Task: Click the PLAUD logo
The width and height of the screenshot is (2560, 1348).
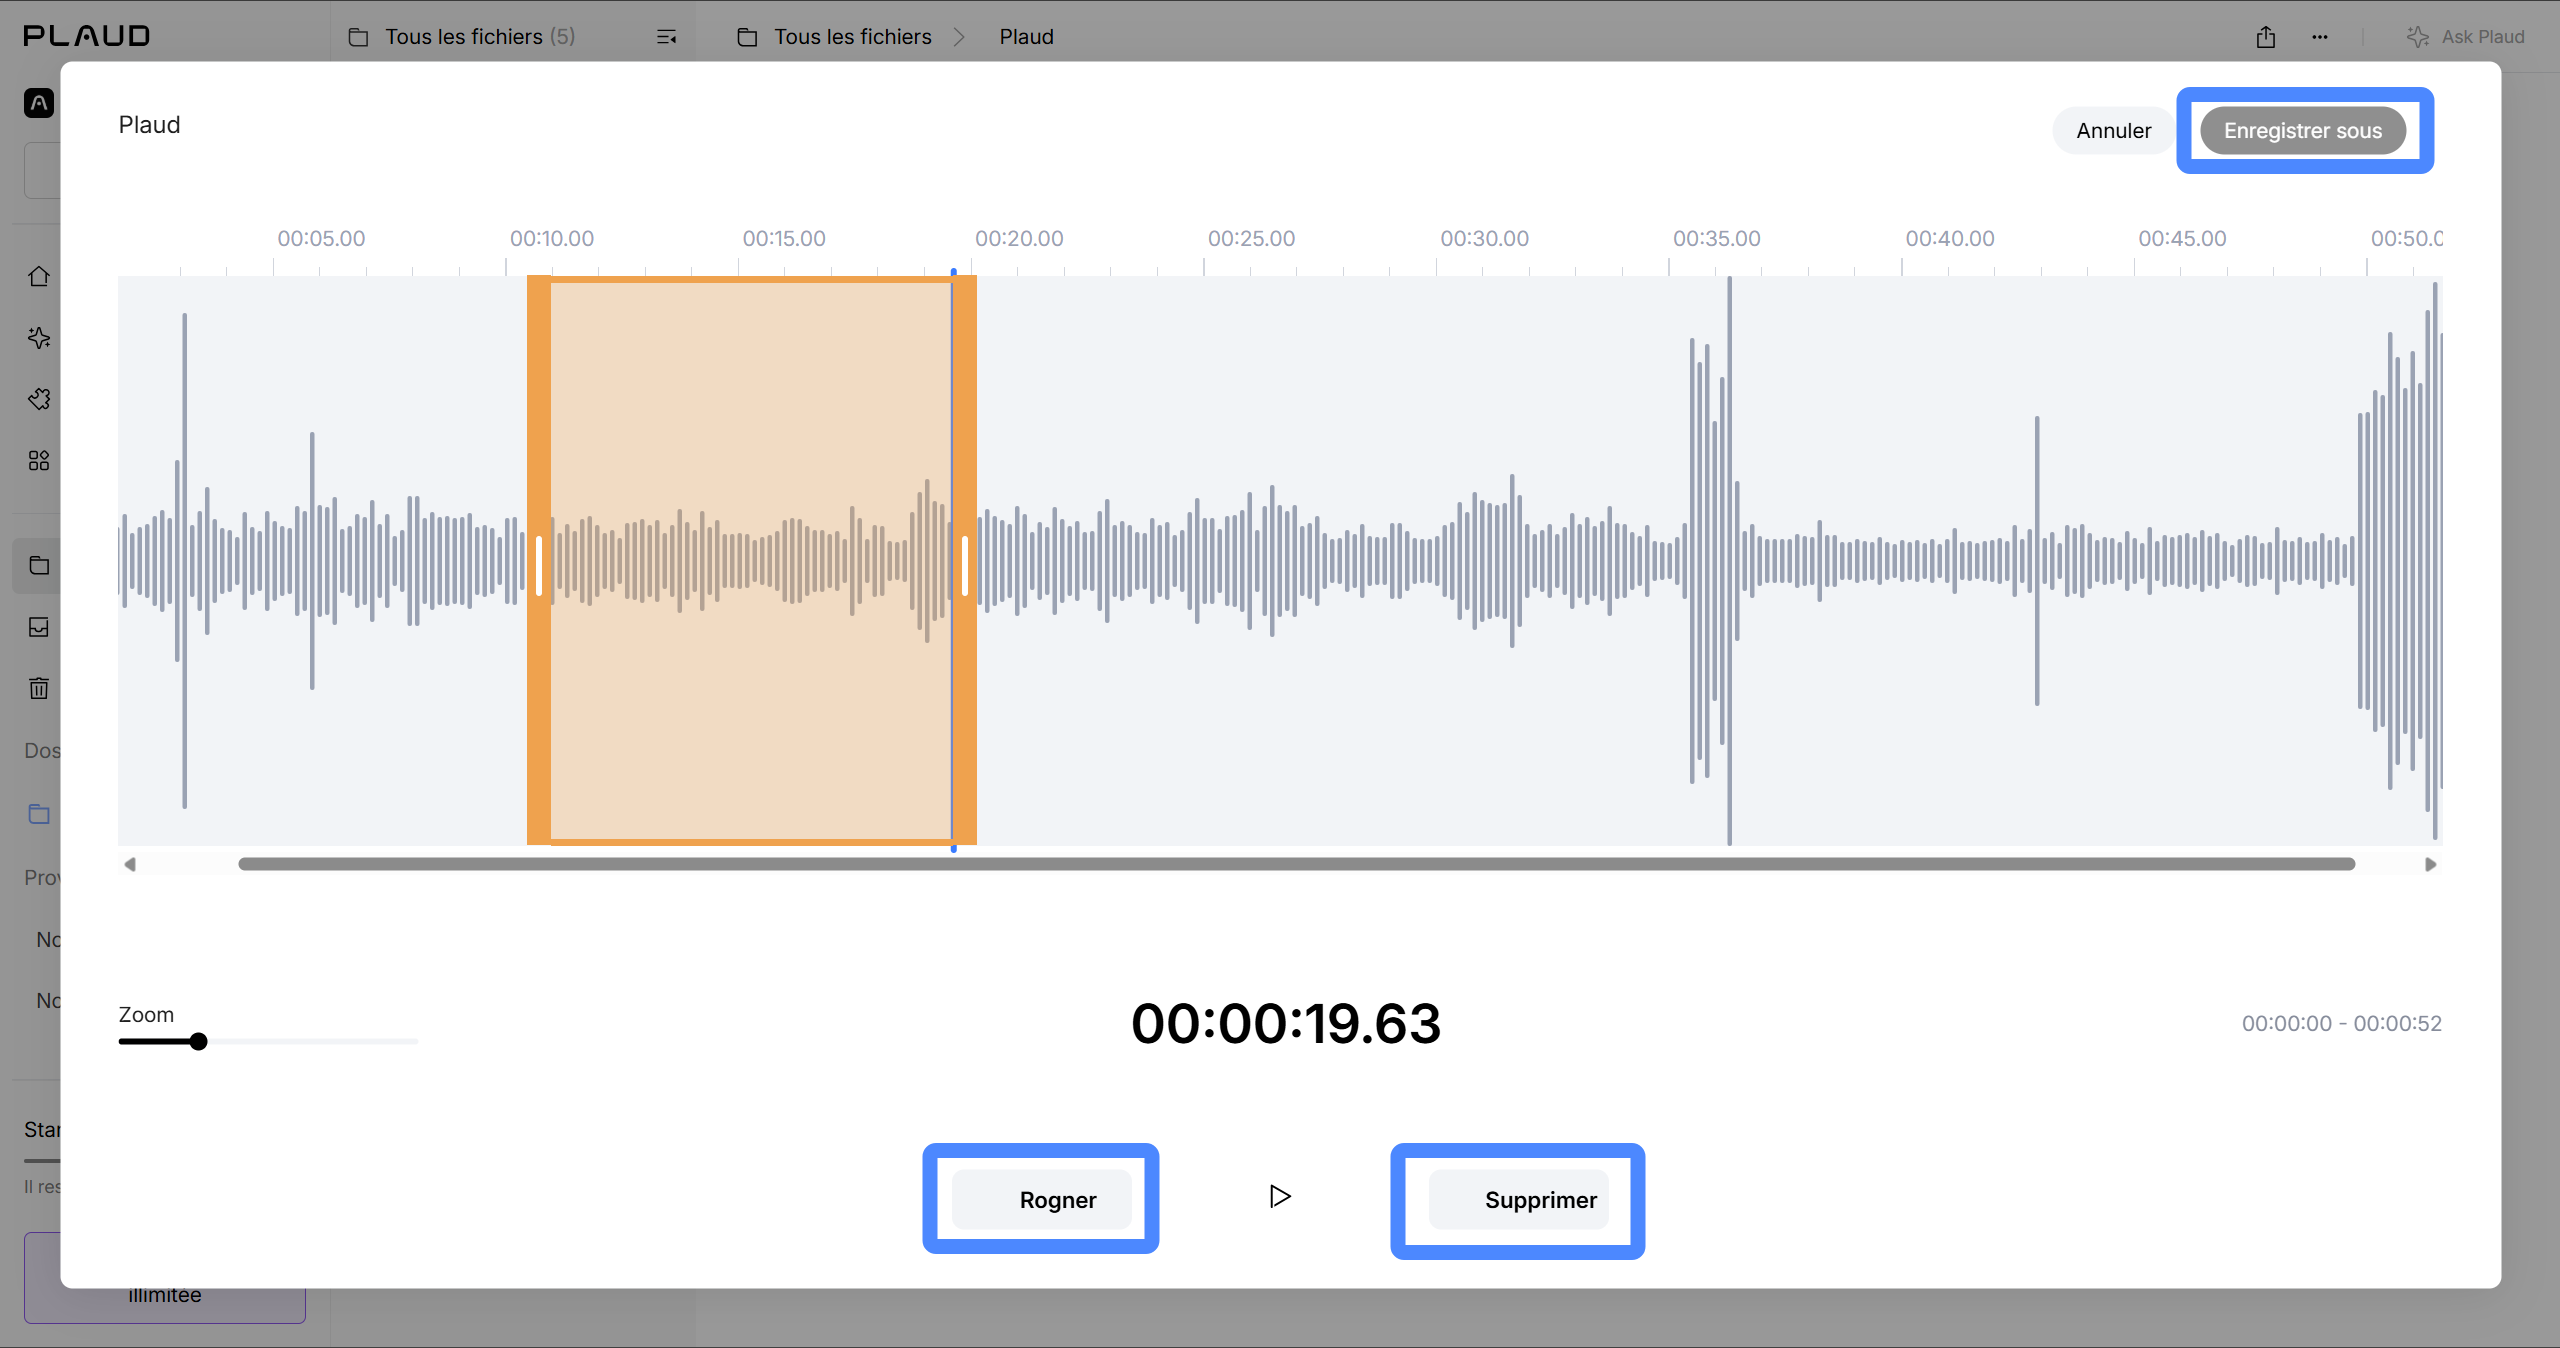Action: point(87,36)
